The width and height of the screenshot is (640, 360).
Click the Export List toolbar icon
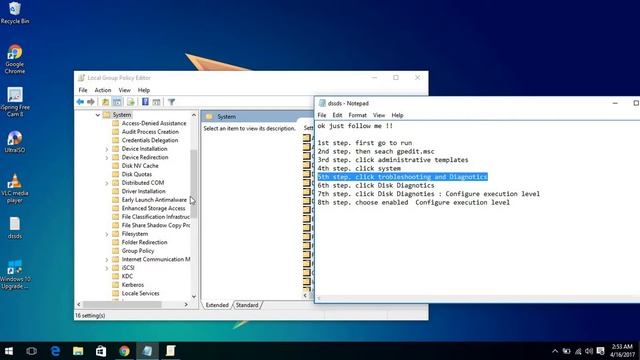pos(131,102)
